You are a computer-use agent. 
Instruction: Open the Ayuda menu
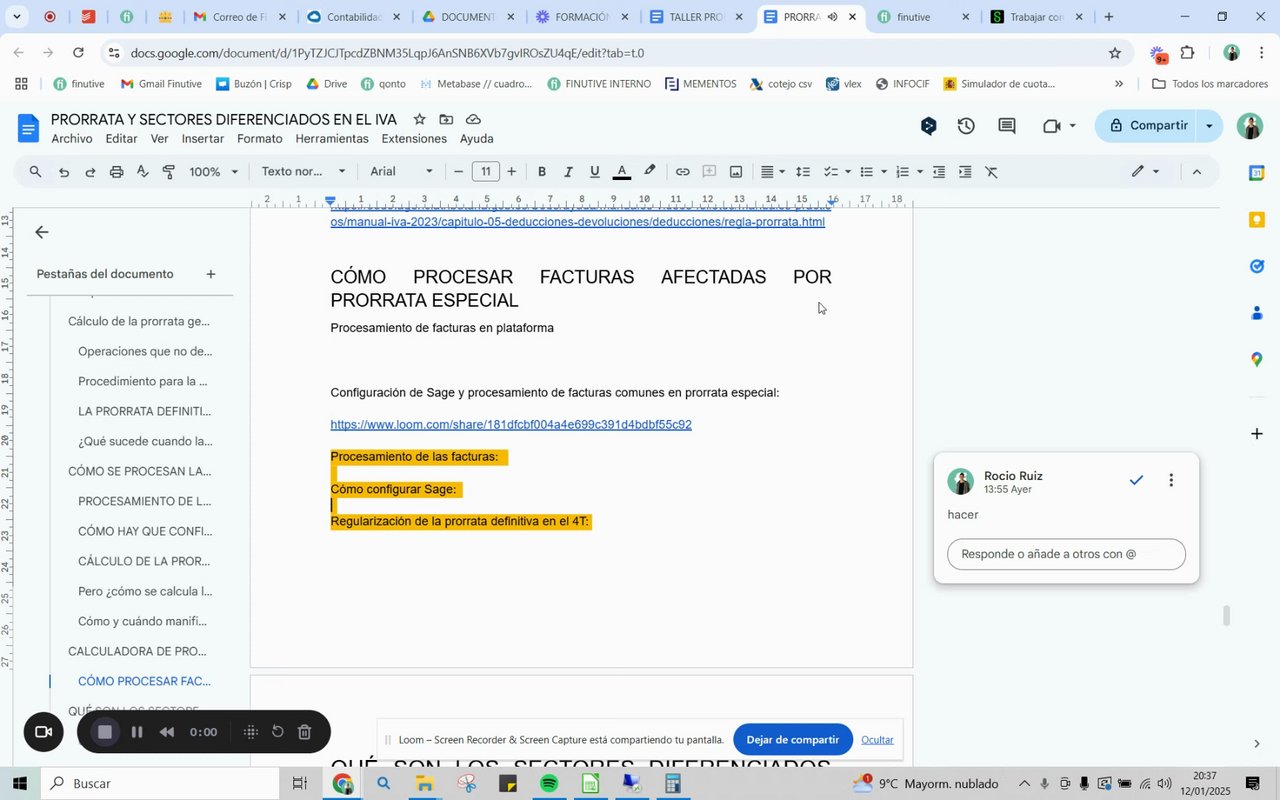pos(476,139)
